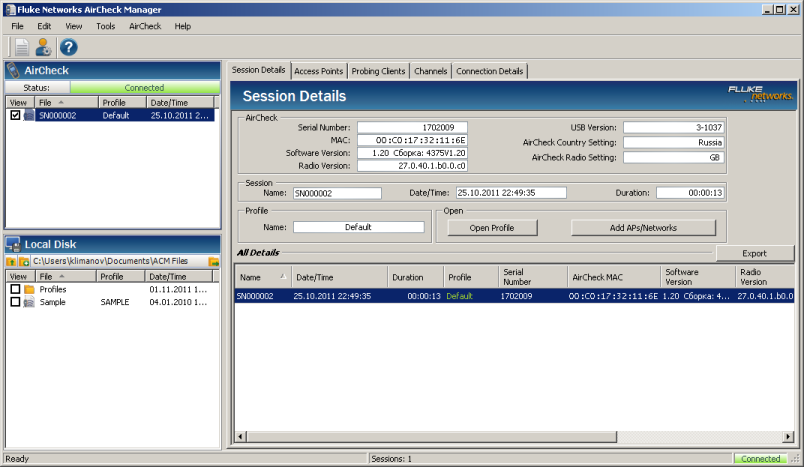Create a new folder in Local Disk

click(24, 261)
